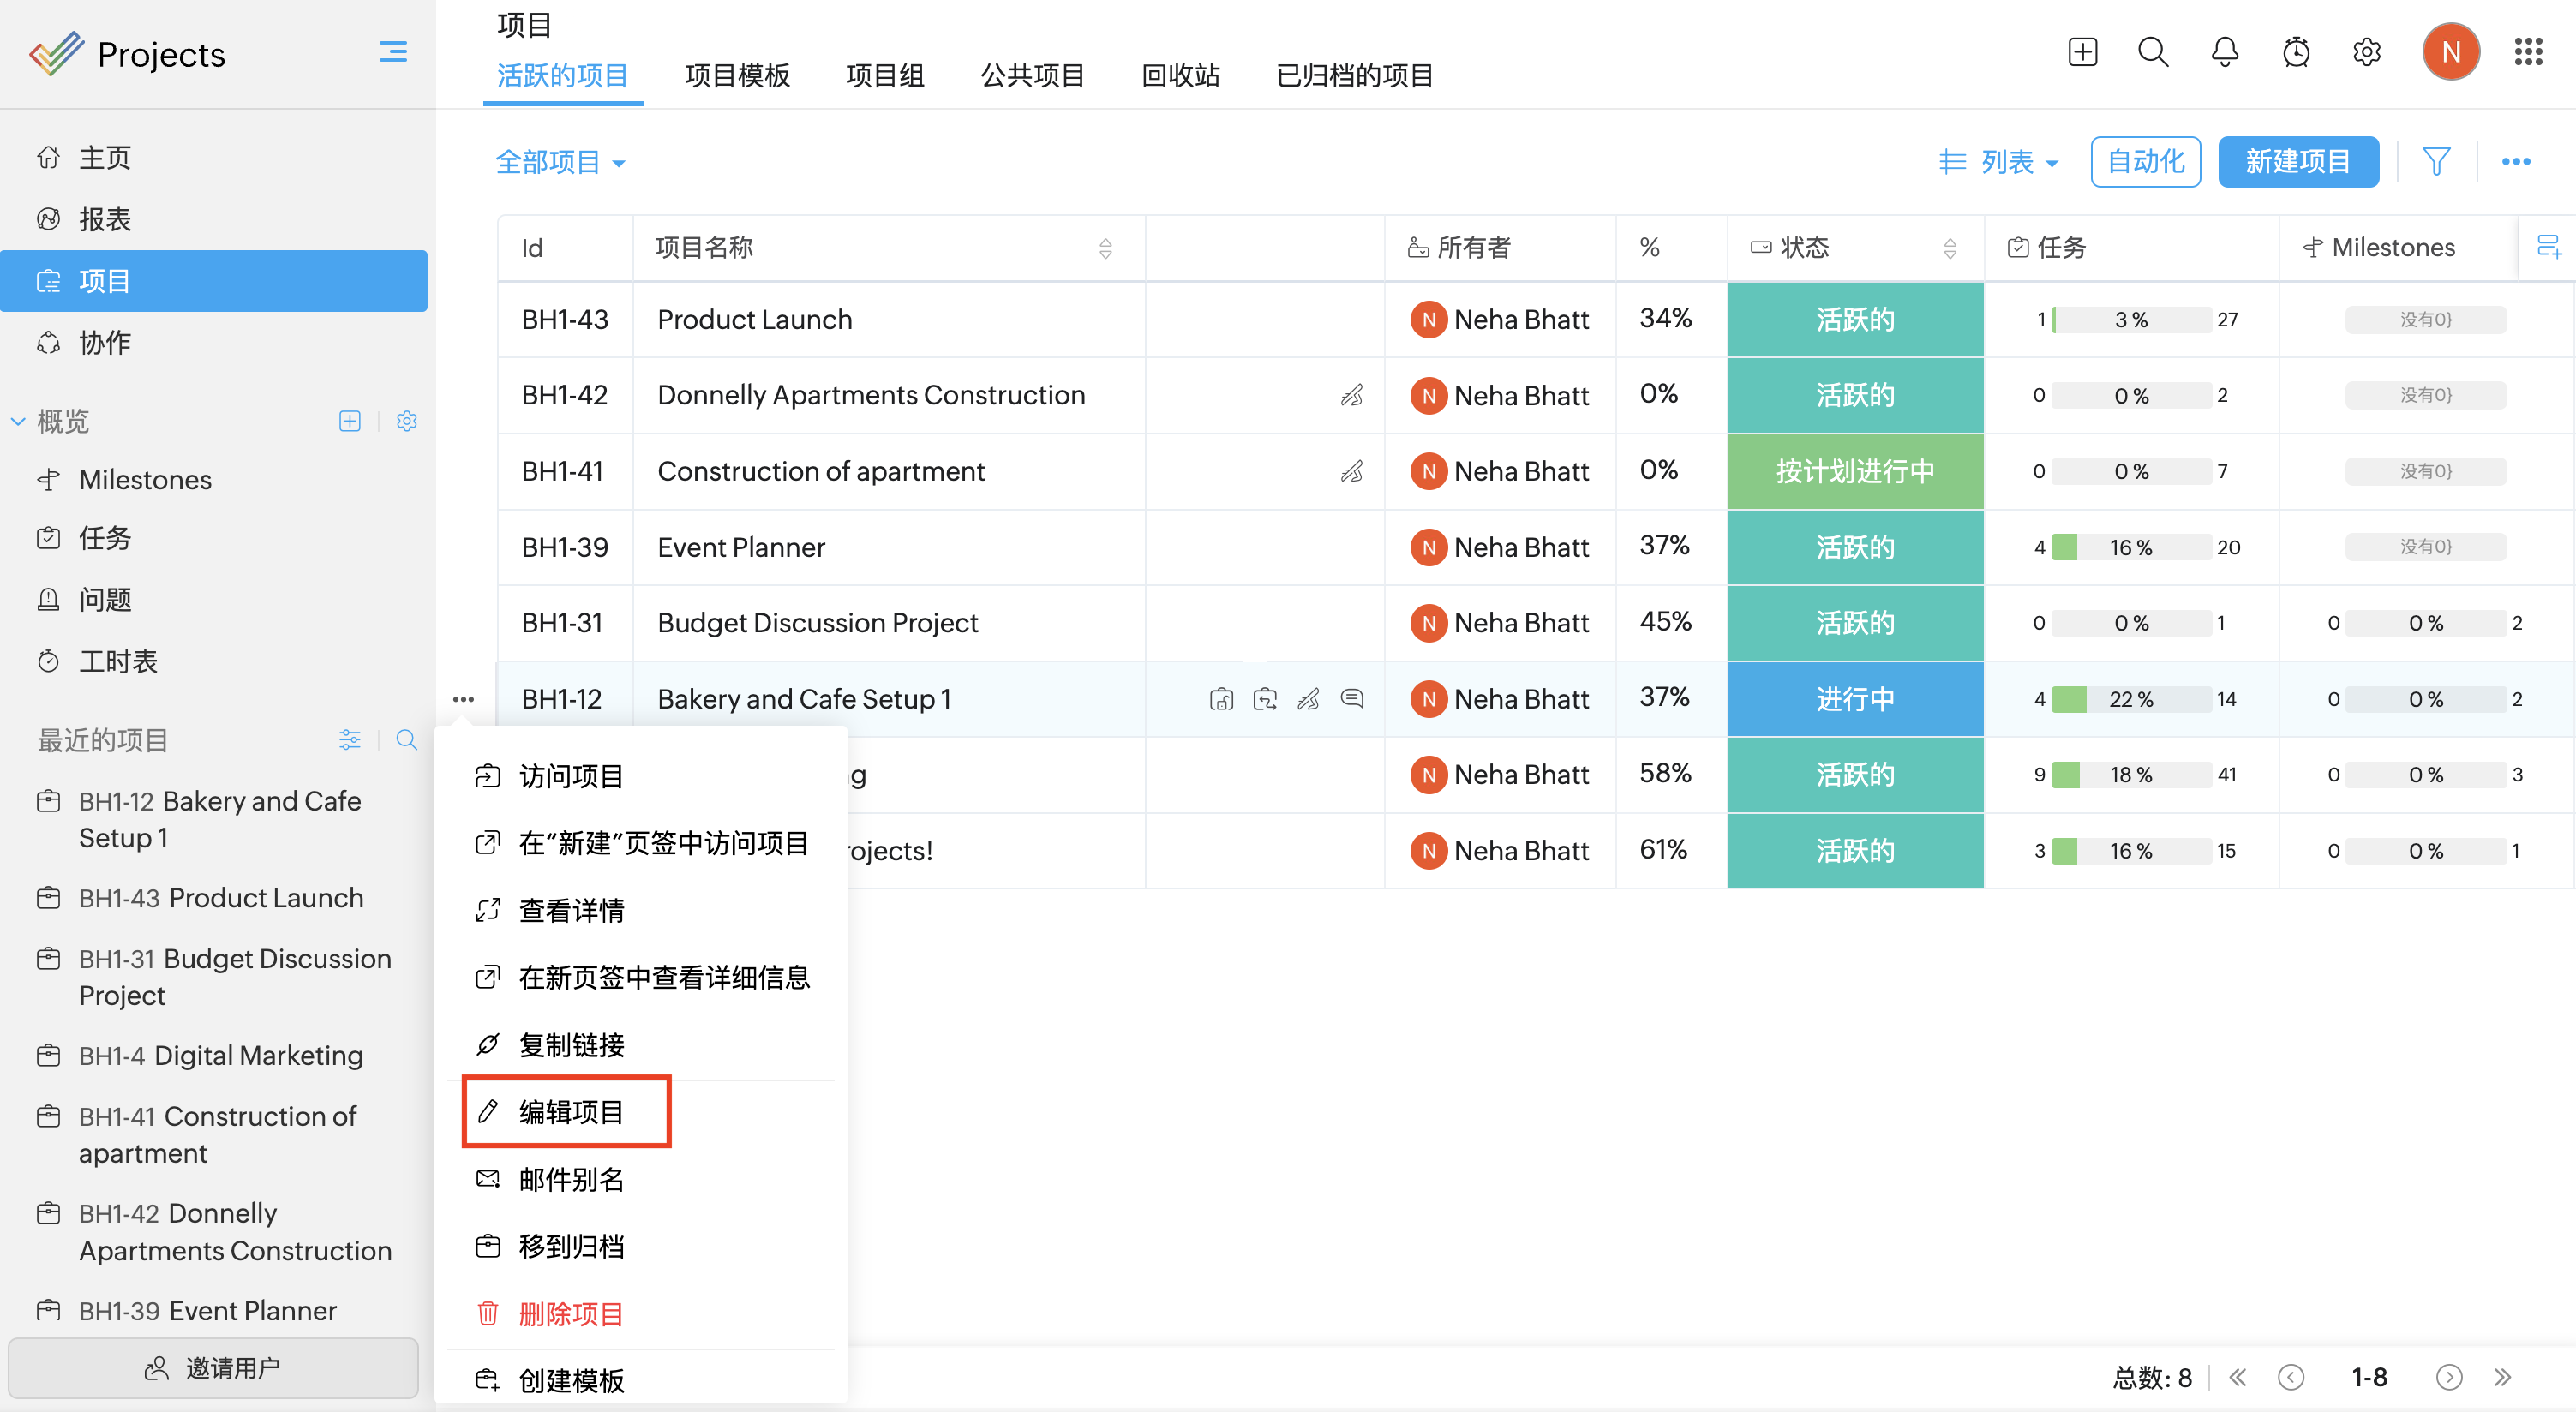Click the filter funnel icon
The image size is (2576, 1412).
pyautogui.click(x=2436, y=161)
